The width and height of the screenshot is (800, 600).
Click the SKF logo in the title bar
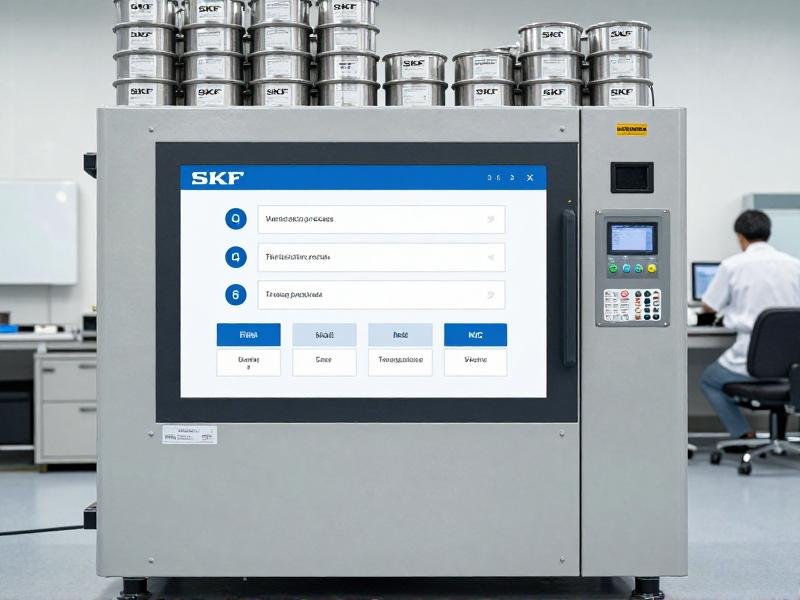[218, 178]
